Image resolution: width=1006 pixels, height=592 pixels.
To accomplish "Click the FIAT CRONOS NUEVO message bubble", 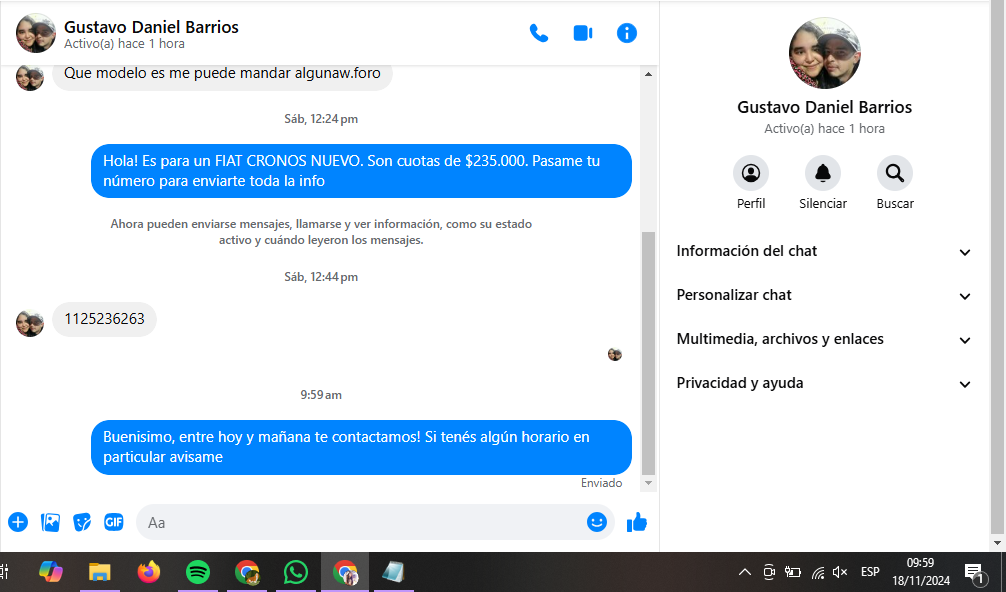I will 361,171.
